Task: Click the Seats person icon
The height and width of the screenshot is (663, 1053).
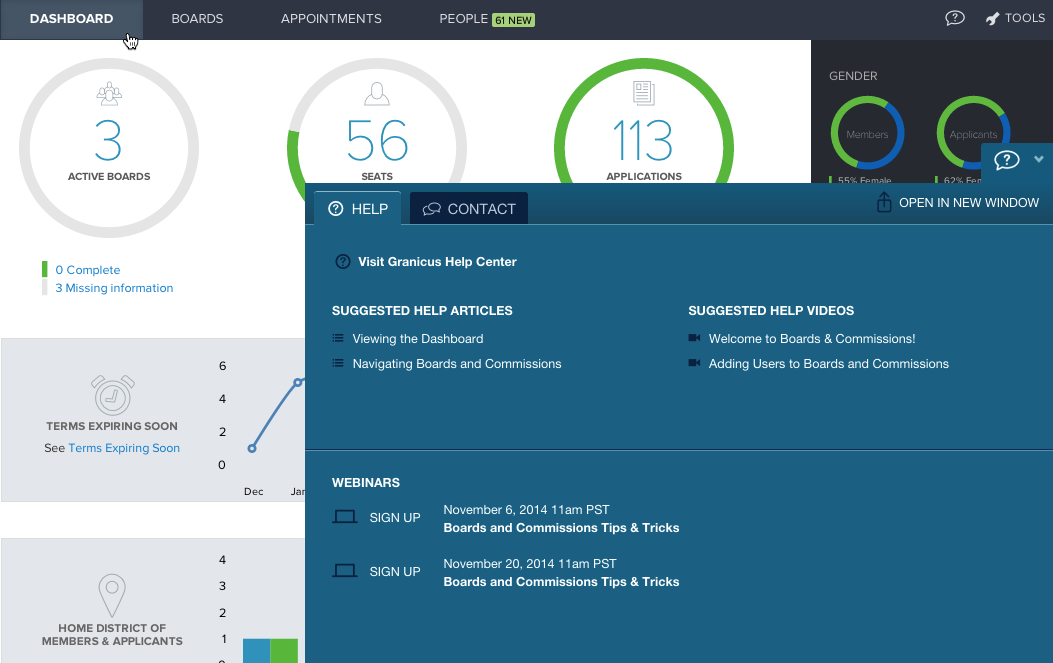Action: (377, 93)
